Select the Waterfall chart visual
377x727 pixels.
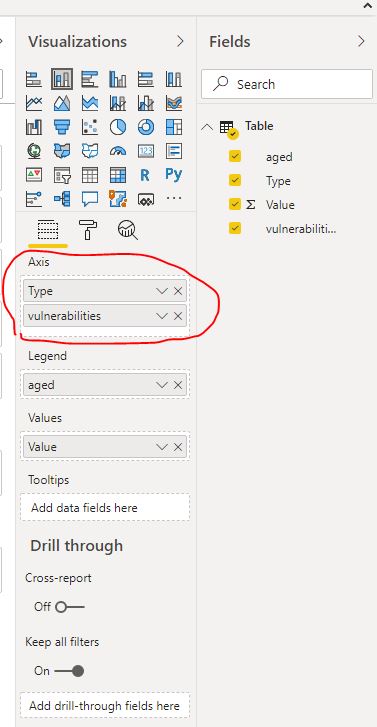pyautogui.click(x=34, y=127)
